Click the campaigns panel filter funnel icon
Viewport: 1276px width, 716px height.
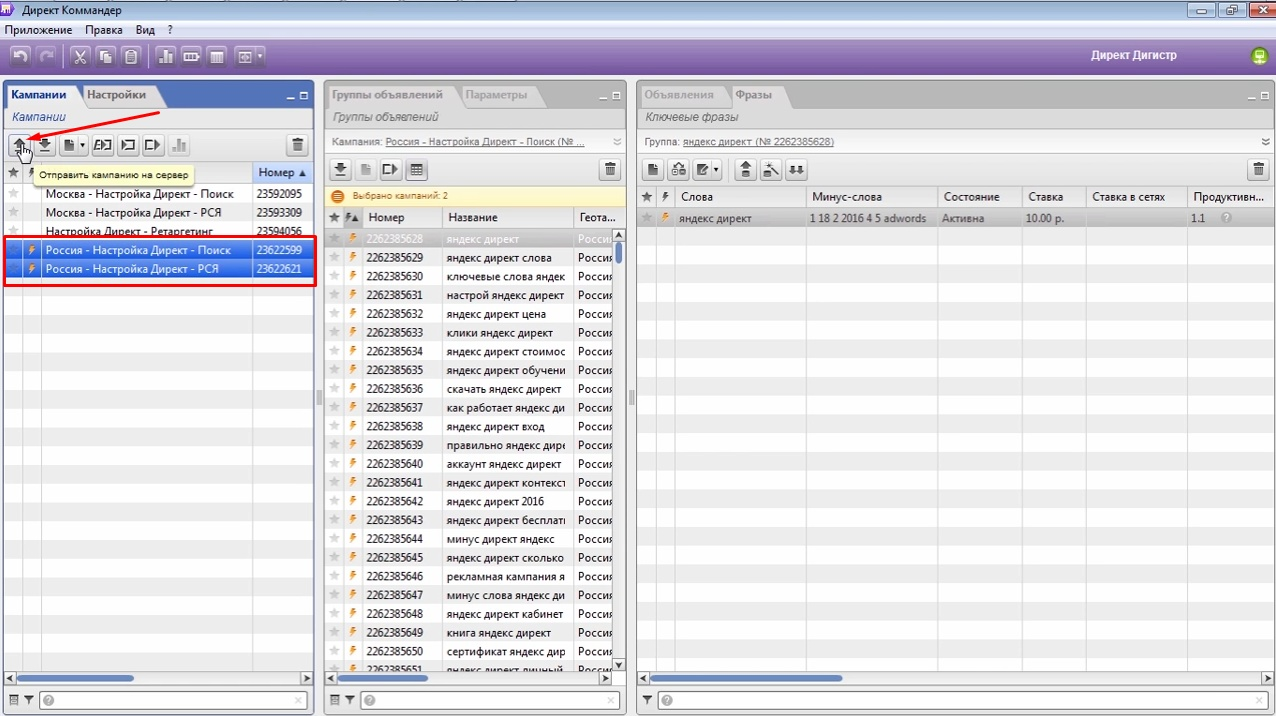coord(29,701)
